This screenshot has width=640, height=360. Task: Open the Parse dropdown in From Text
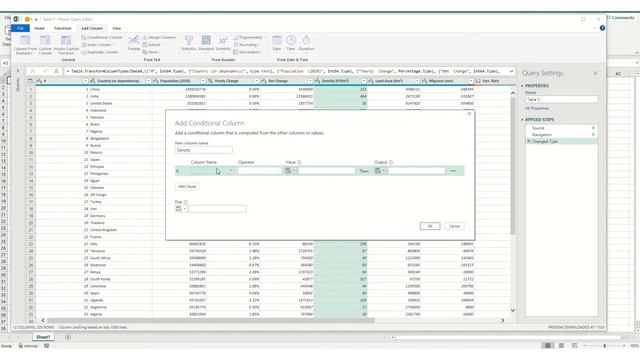pyautogui.click(x=151, y=52)
